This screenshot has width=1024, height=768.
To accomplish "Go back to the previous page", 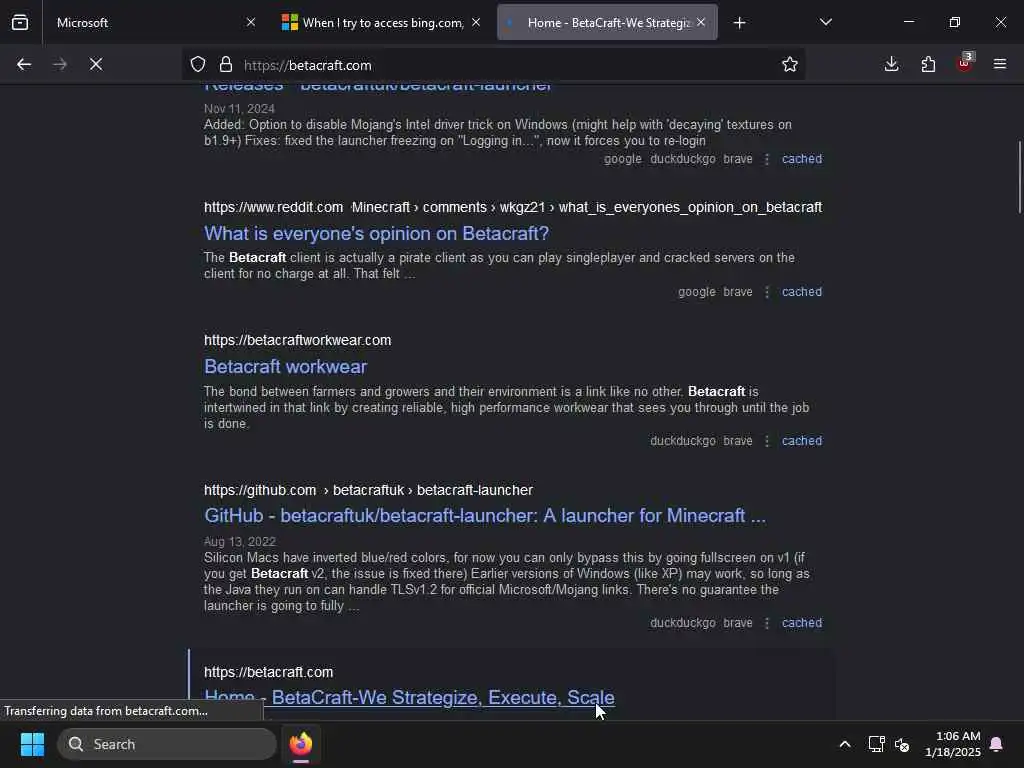I will [24, 64].
